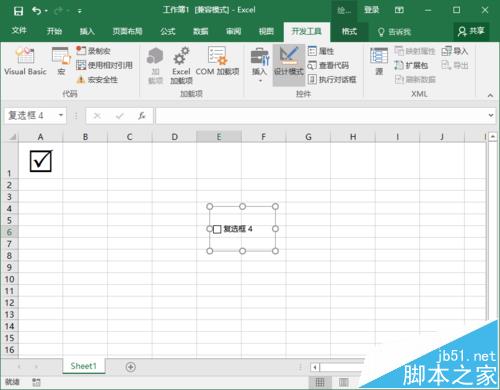The image size is (500, 390).
Task: Toggle Use Relative References (使用相对引用)
Action: coord(104,65)
